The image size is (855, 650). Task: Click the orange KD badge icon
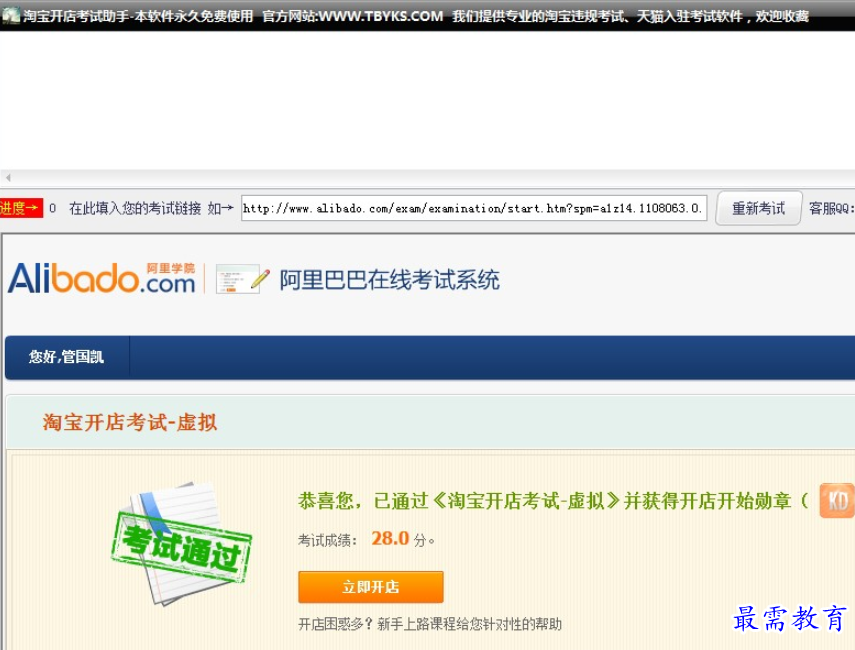click(837, 500)
